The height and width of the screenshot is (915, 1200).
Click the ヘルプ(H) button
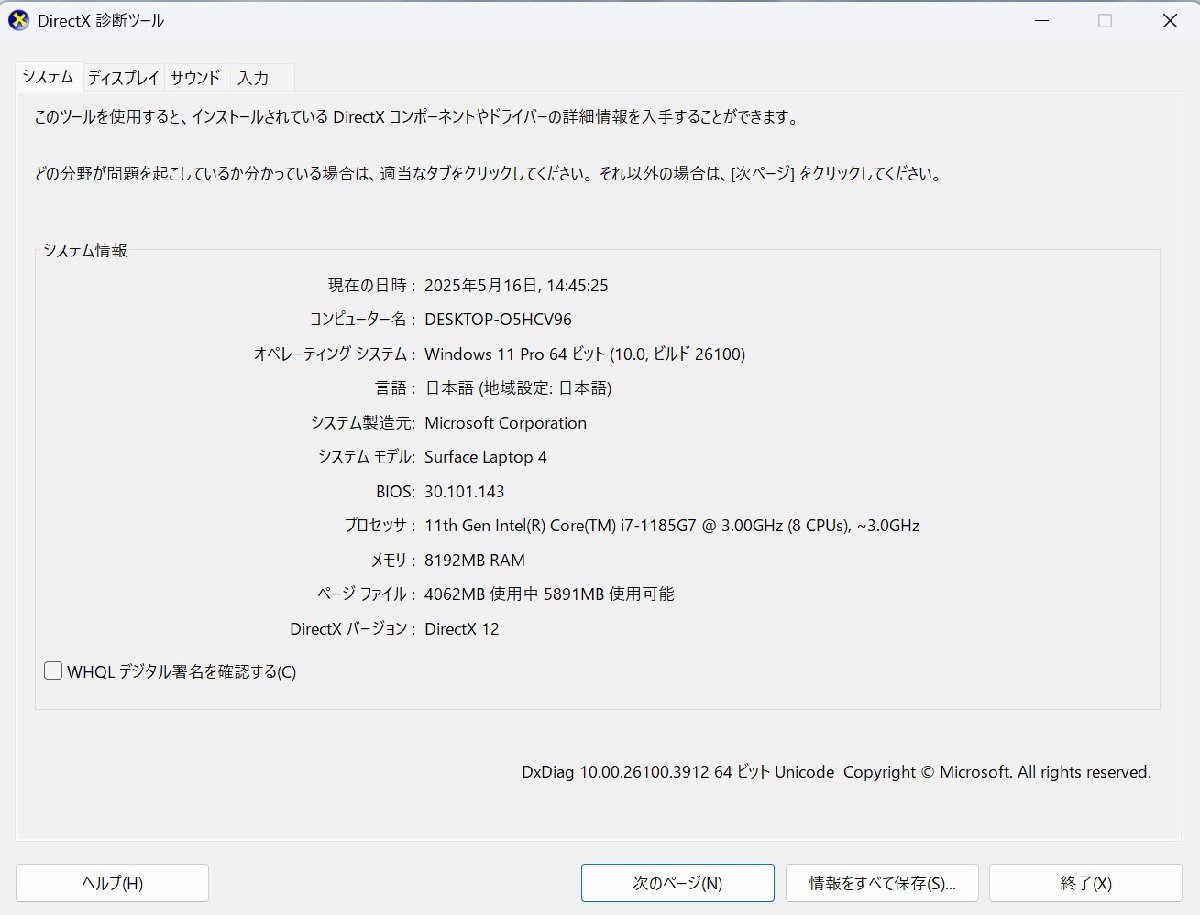pos(112,883)
